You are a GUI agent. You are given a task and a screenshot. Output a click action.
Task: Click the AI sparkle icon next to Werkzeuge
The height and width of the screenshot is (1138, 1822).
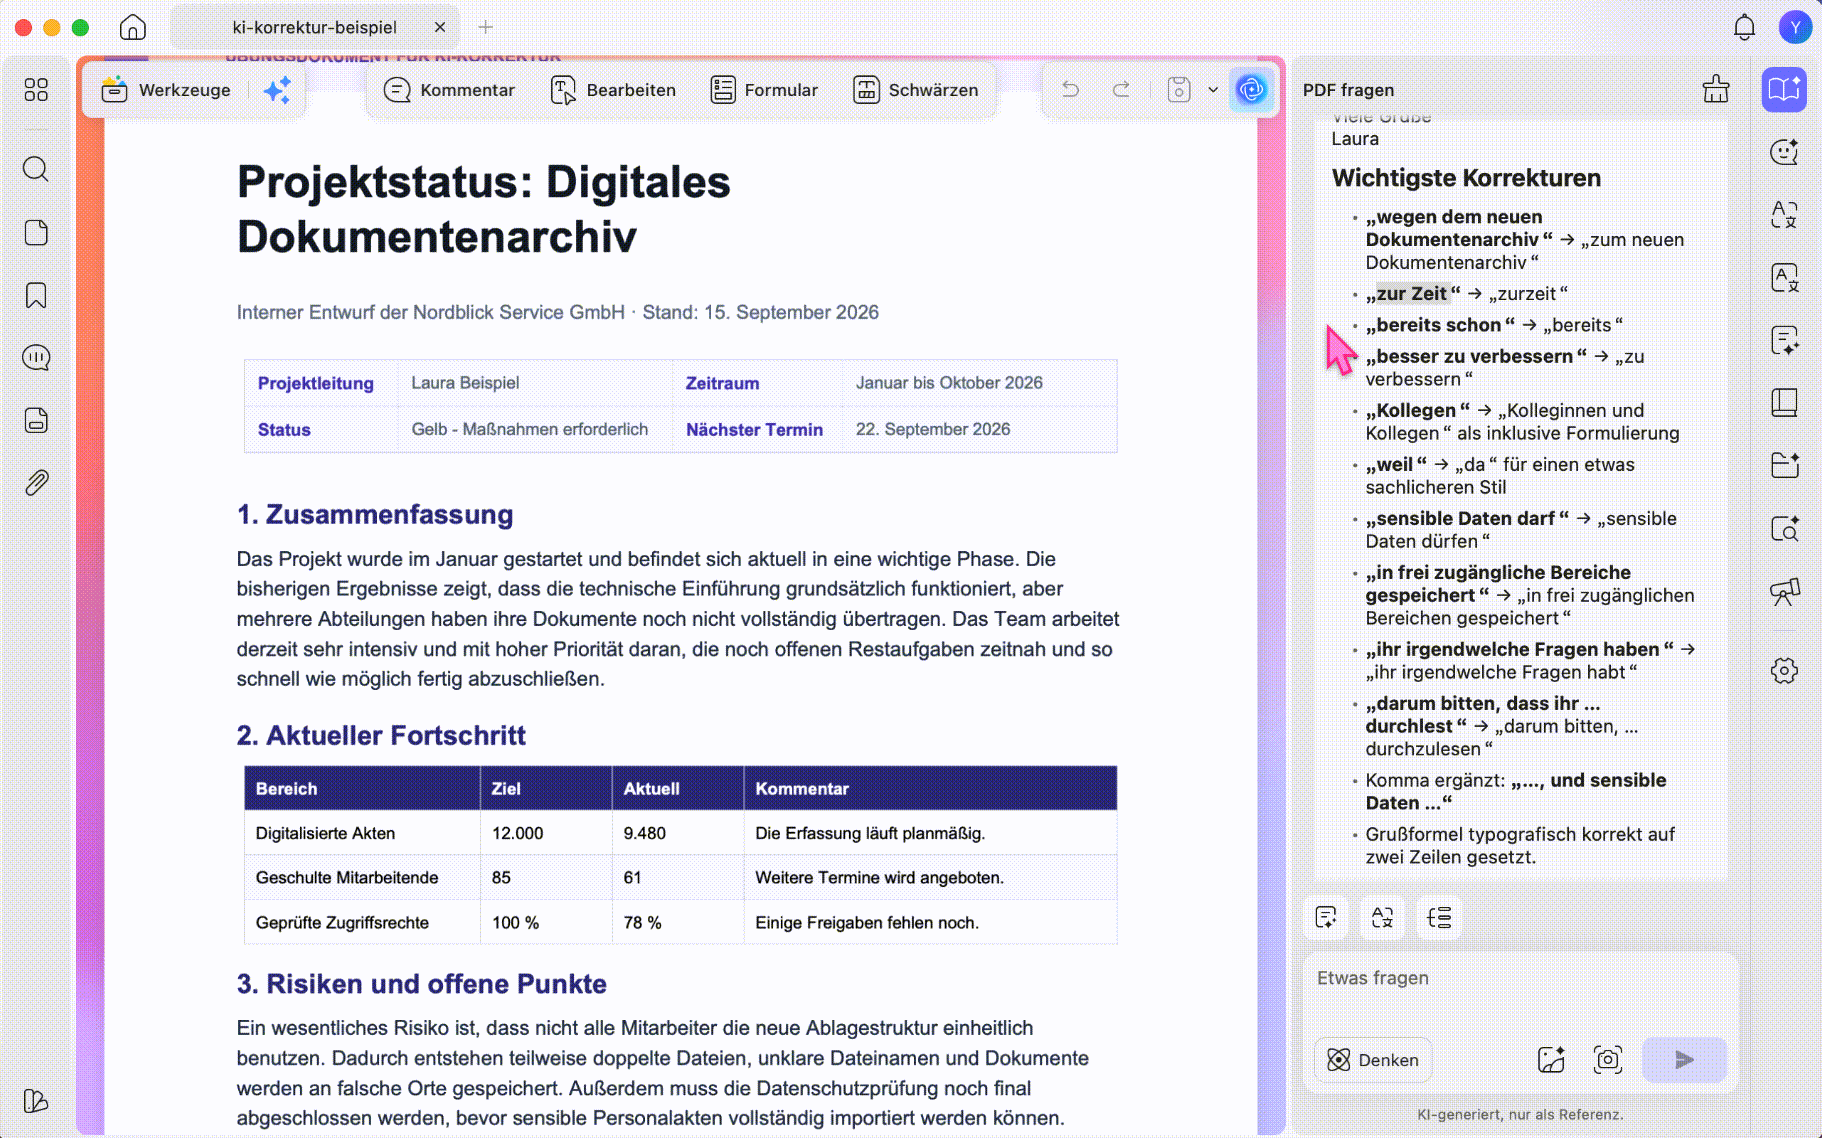[x=277, y=90]
